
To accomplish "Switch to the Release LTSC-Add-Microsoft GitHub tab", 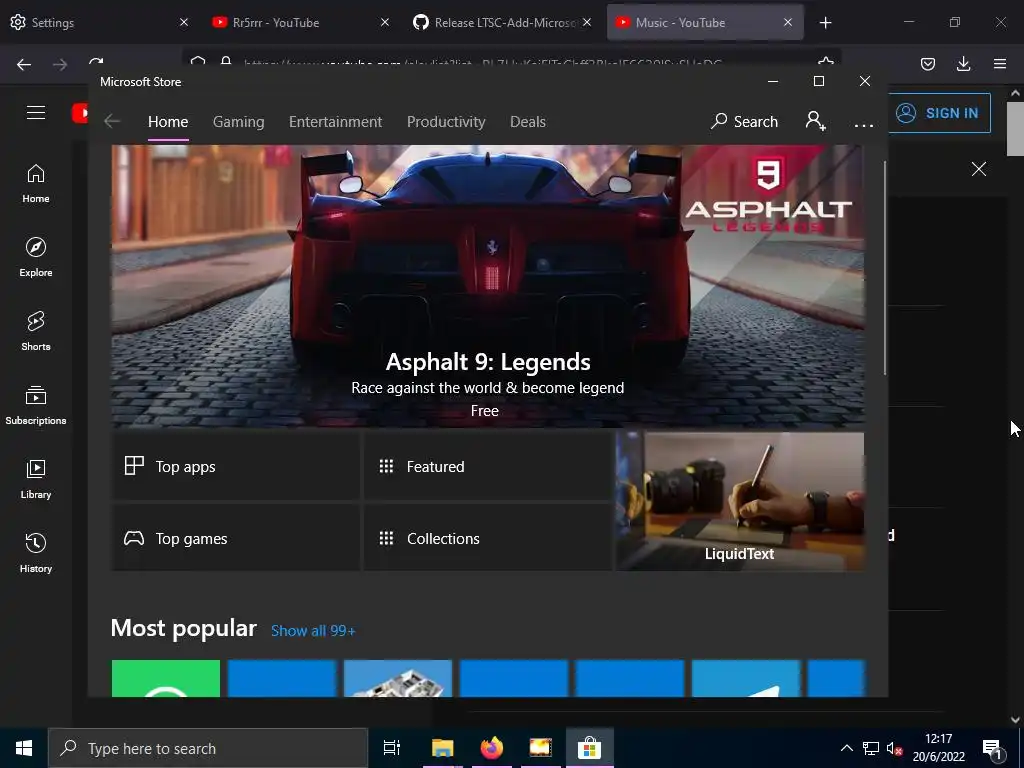I will pyautogui.click(x=502, y=22).
